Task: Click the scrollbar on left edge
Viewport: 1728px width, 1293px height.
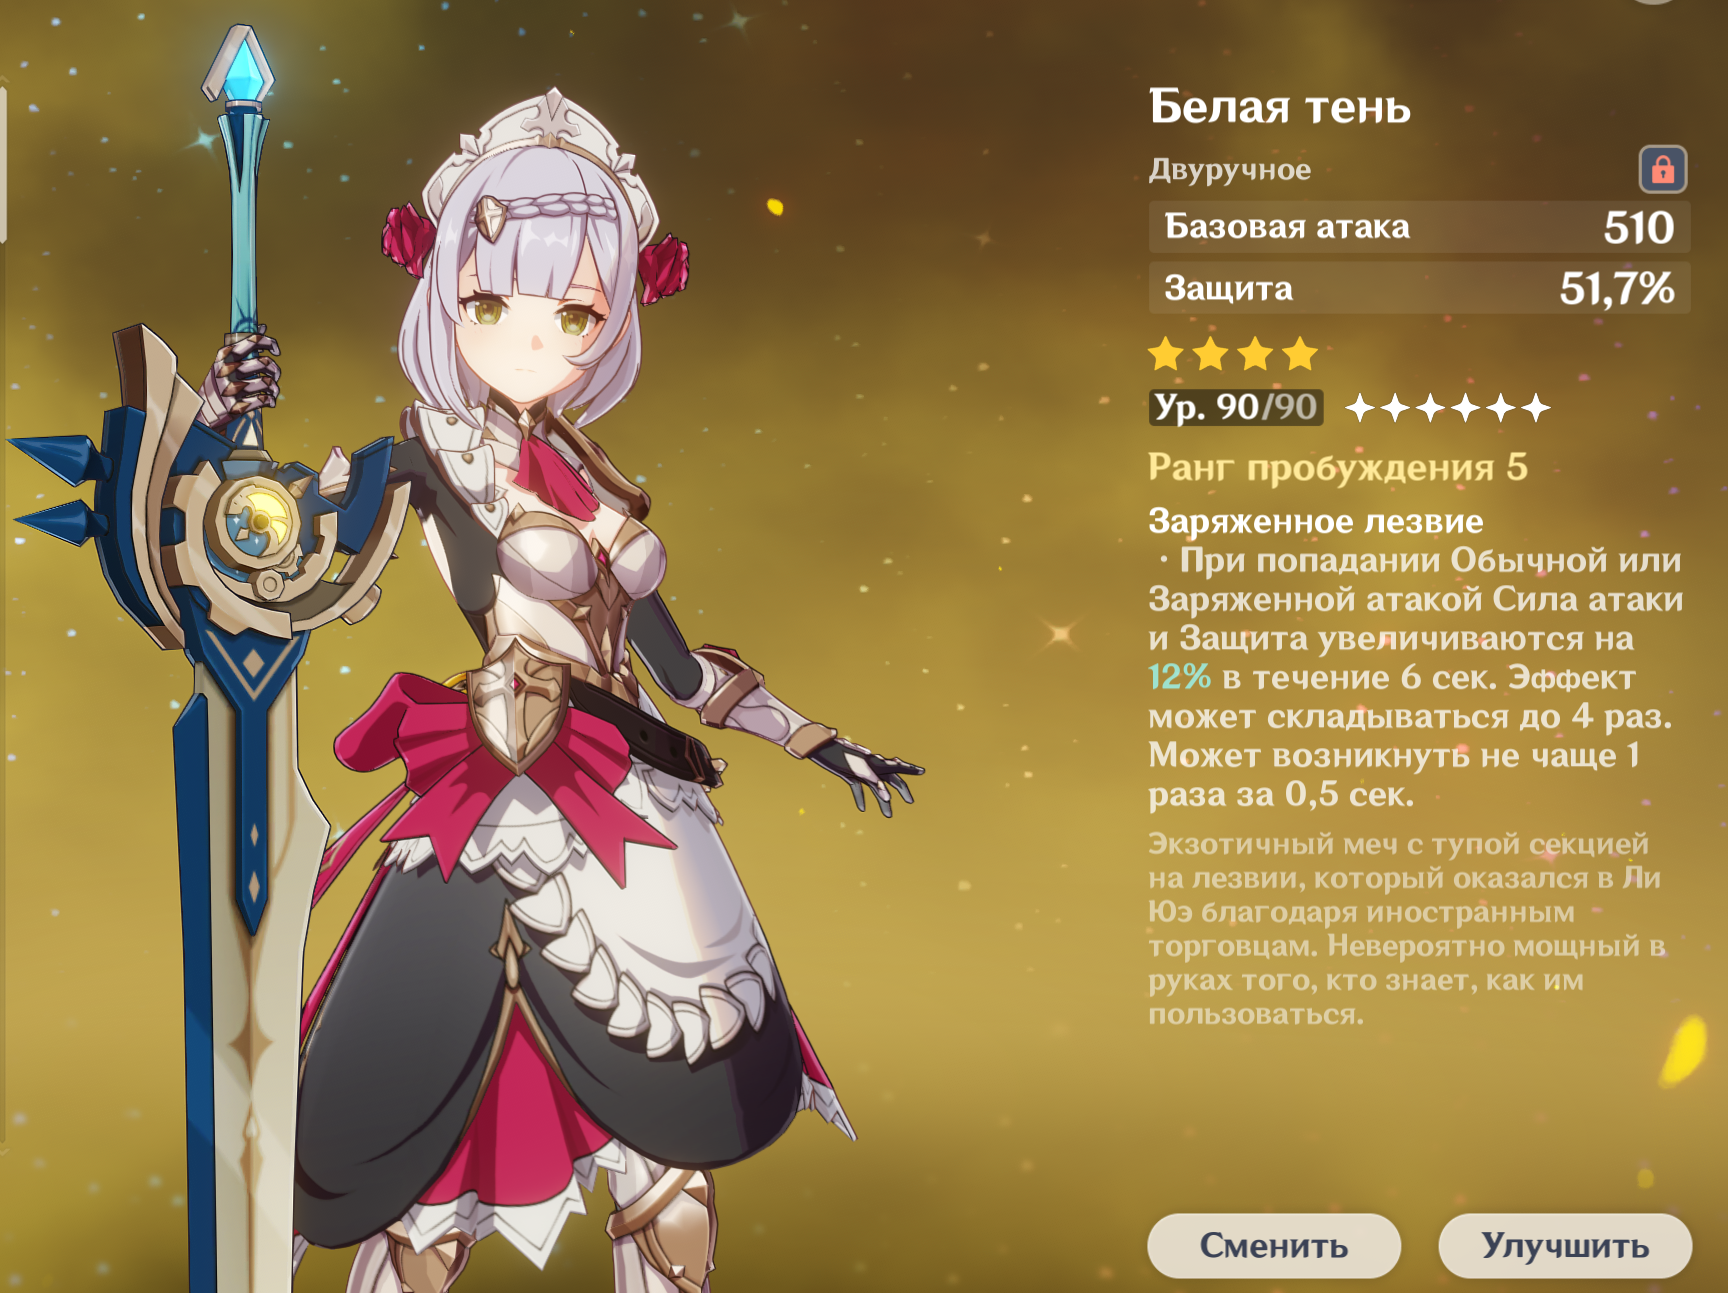Action: click(4, 165)
